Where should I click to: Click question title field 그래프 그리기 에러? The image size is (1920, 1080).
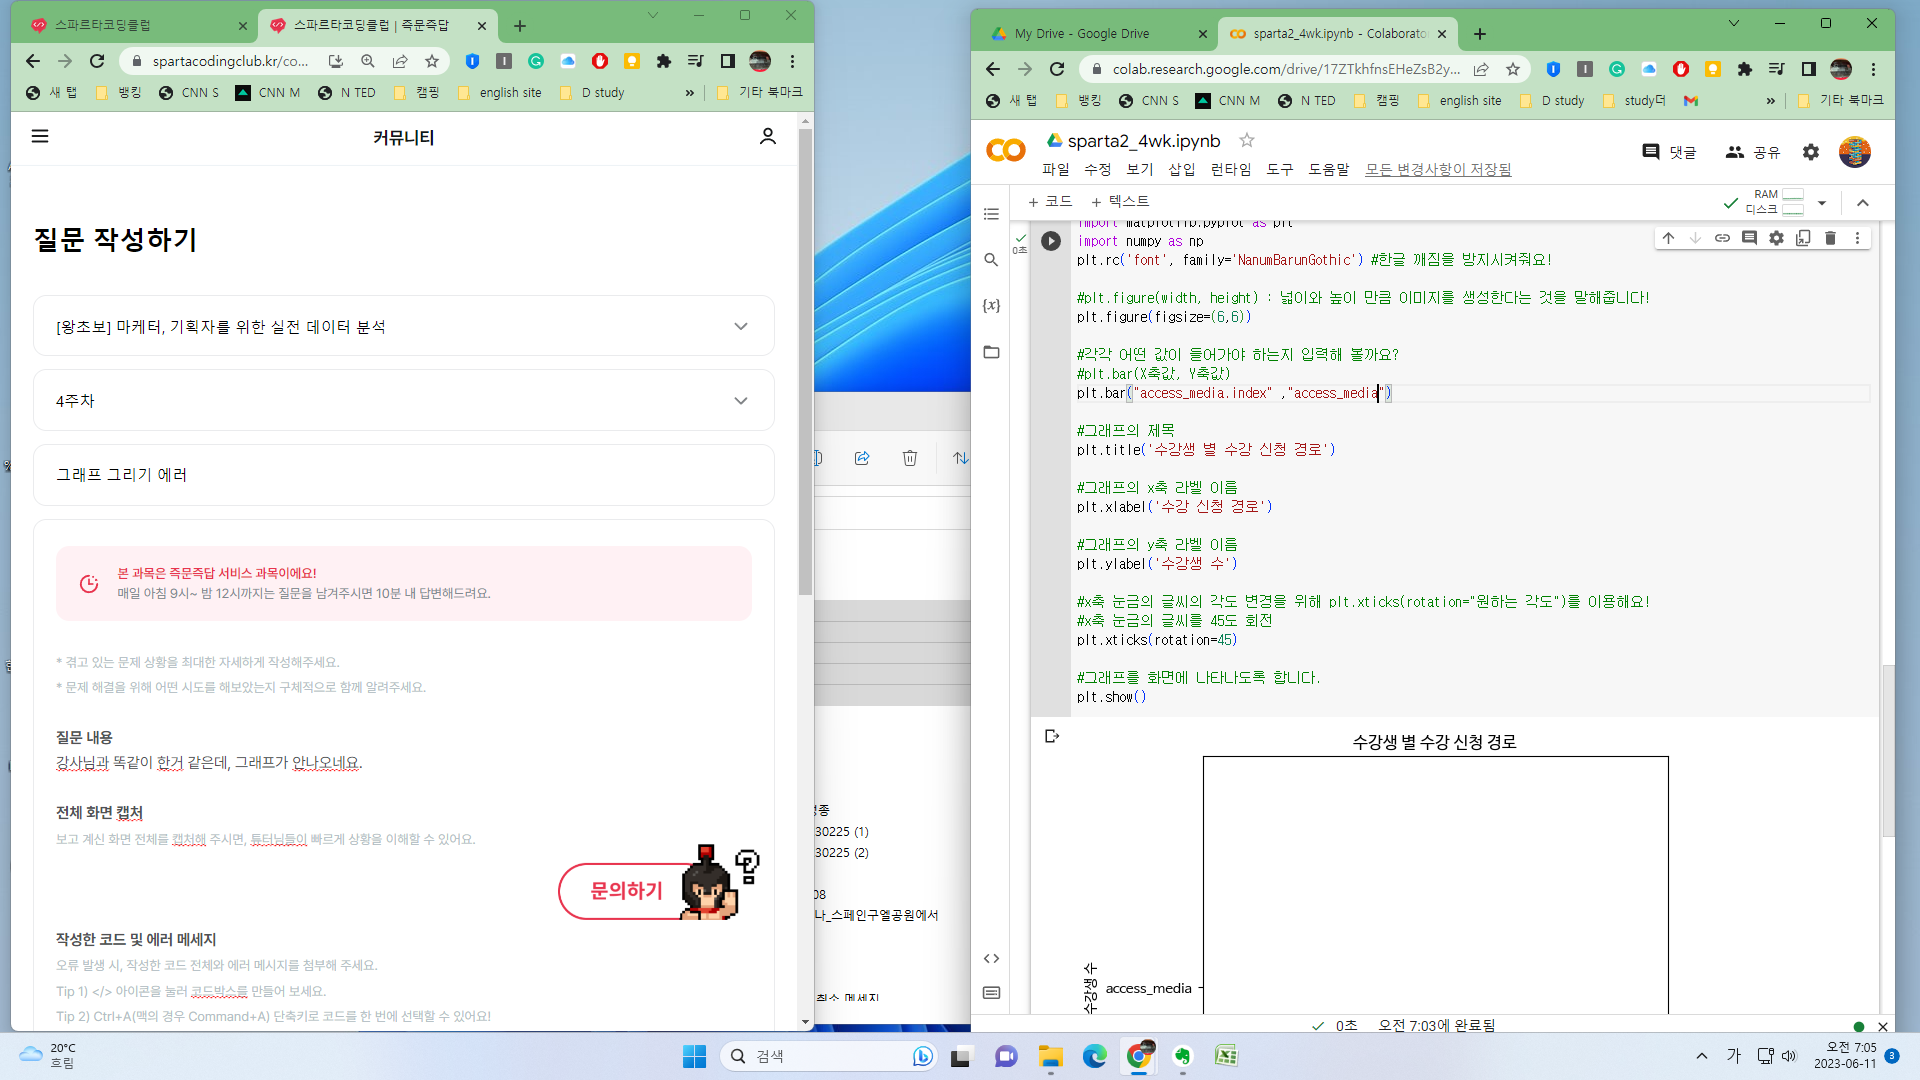coord(404,475)
